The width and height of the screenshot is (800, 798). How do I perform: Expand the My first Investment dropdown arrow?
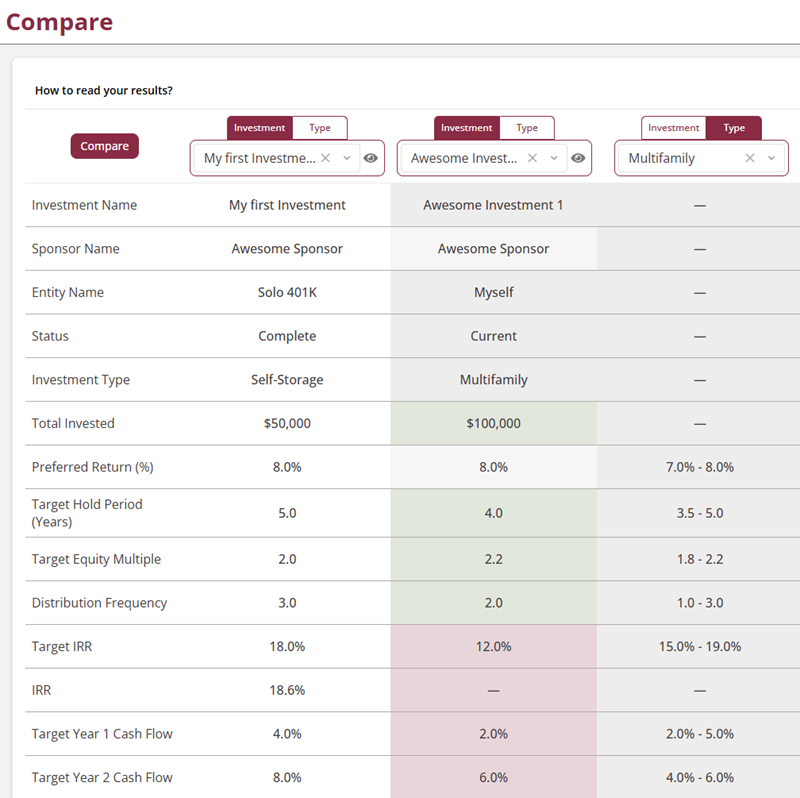(x=347, y=158)
